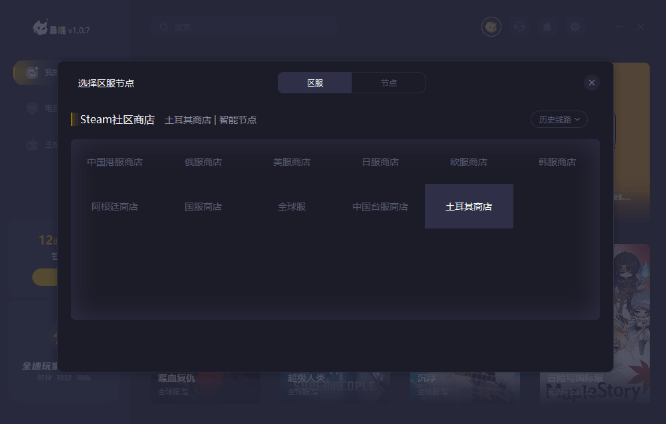Open the customer service headset icon

tap(519, 27)
